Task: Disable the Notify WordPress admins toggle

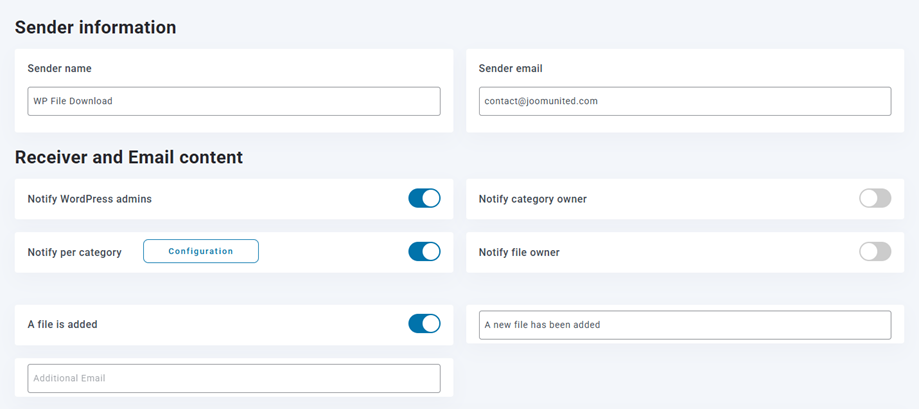Action: point(424,198)
